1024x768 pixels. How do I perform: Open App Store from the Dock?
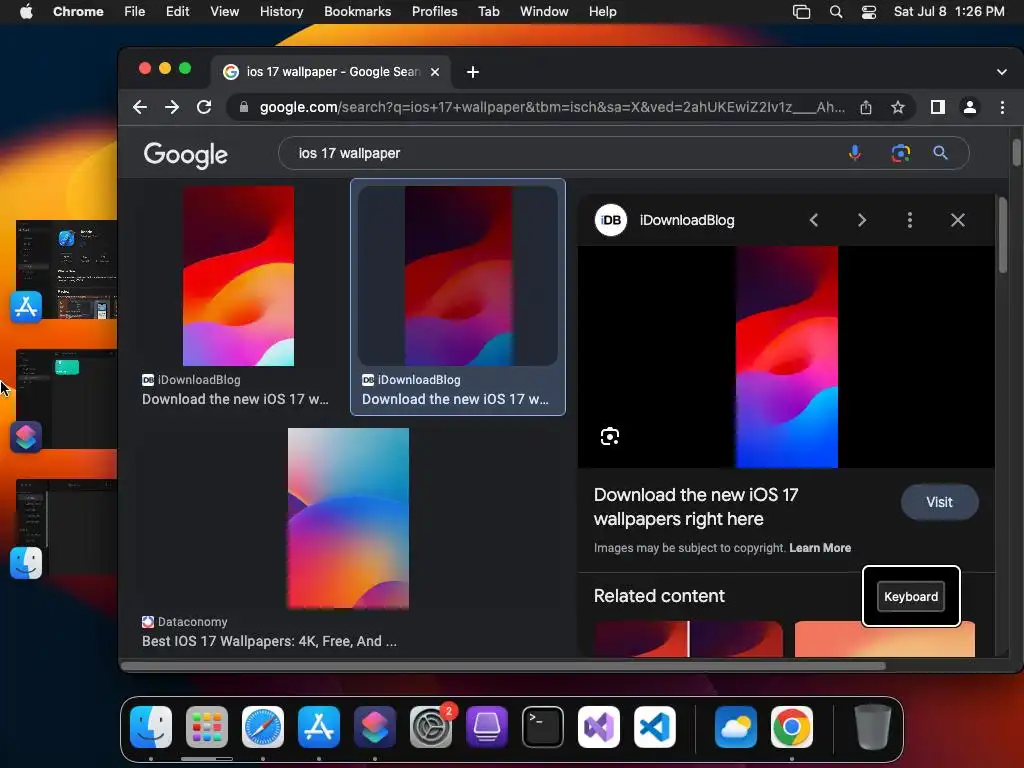coord(319,727)
